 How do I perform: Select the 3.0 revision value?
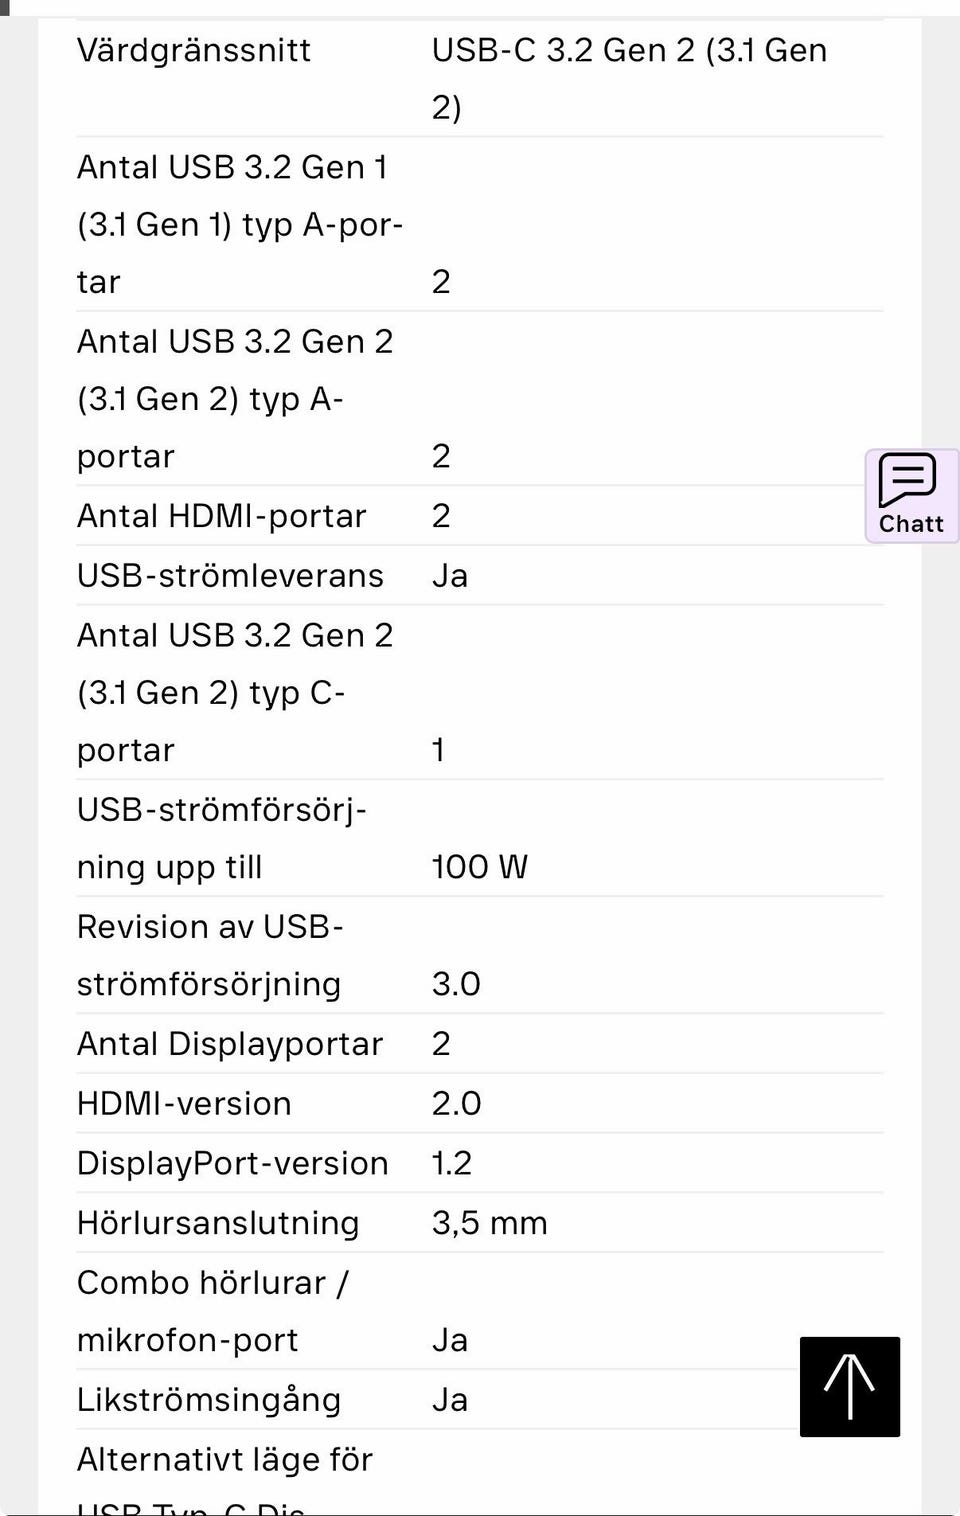click(456, 984)
